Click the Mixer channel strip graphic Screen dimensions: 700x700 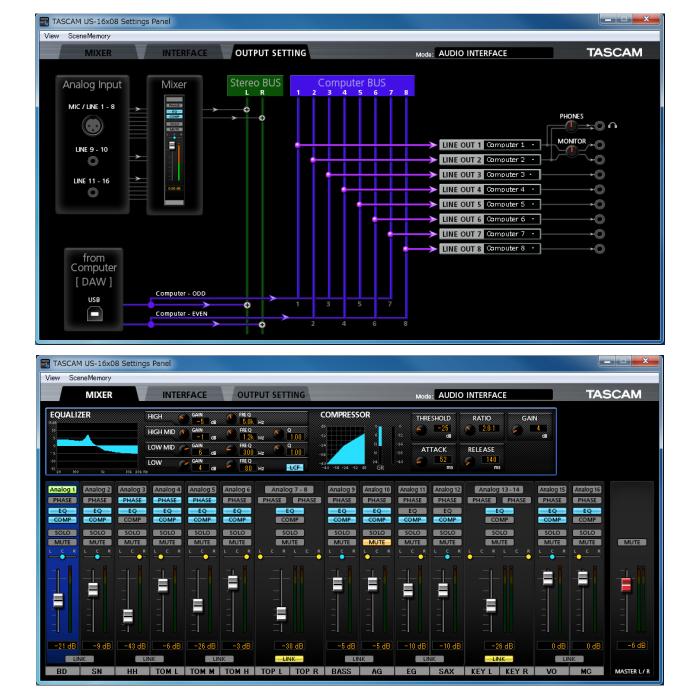(x=174, y=150)
